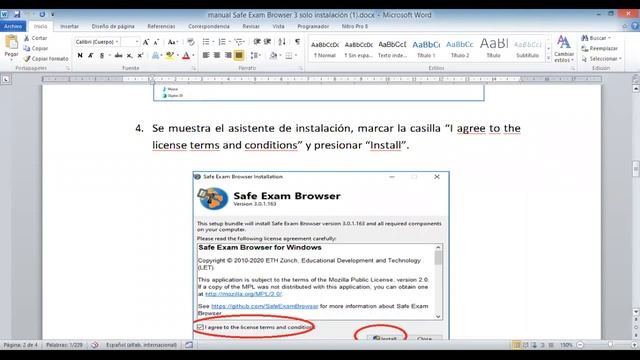This screenshot has height=360, width=640.
Task: Toggle the highlighted Justify alignment button
Action: (x=239, y=56)
